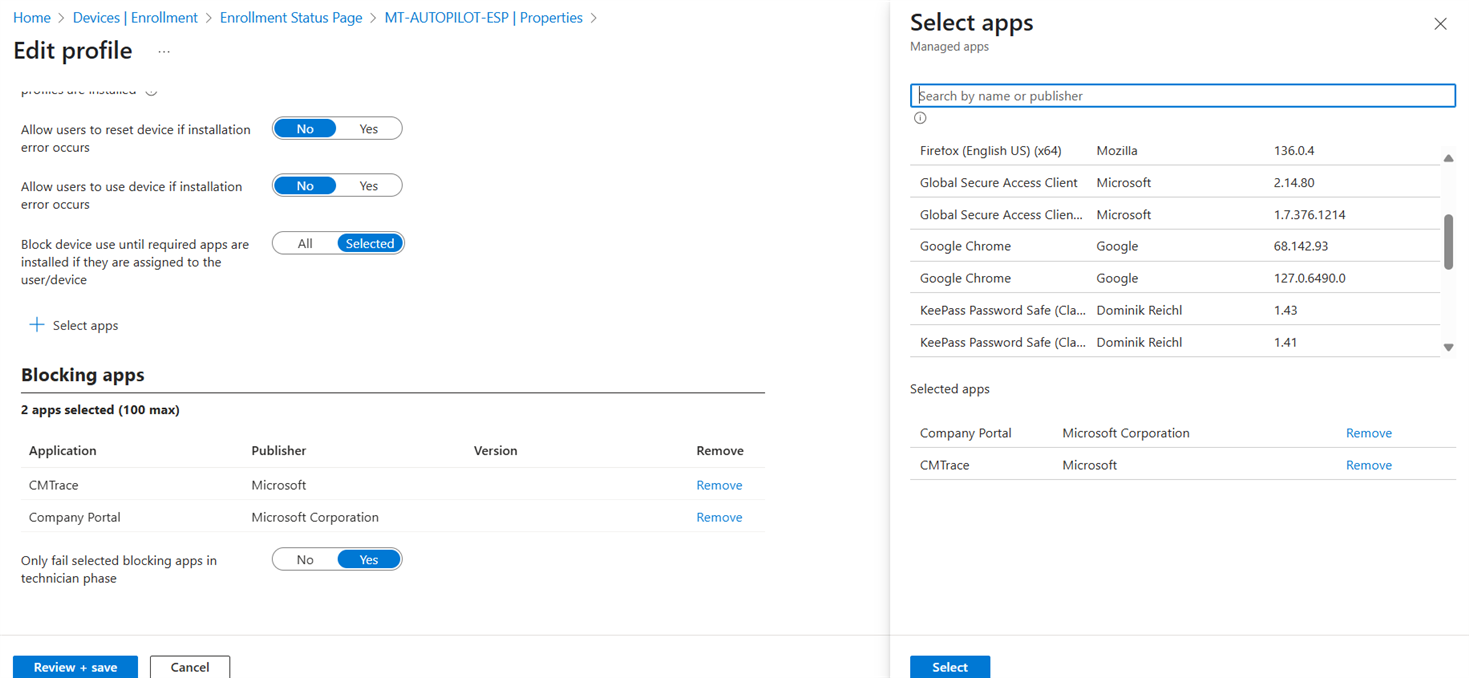
Task: Click CMTrace name in Selected apps
Action: click(945, 465)
